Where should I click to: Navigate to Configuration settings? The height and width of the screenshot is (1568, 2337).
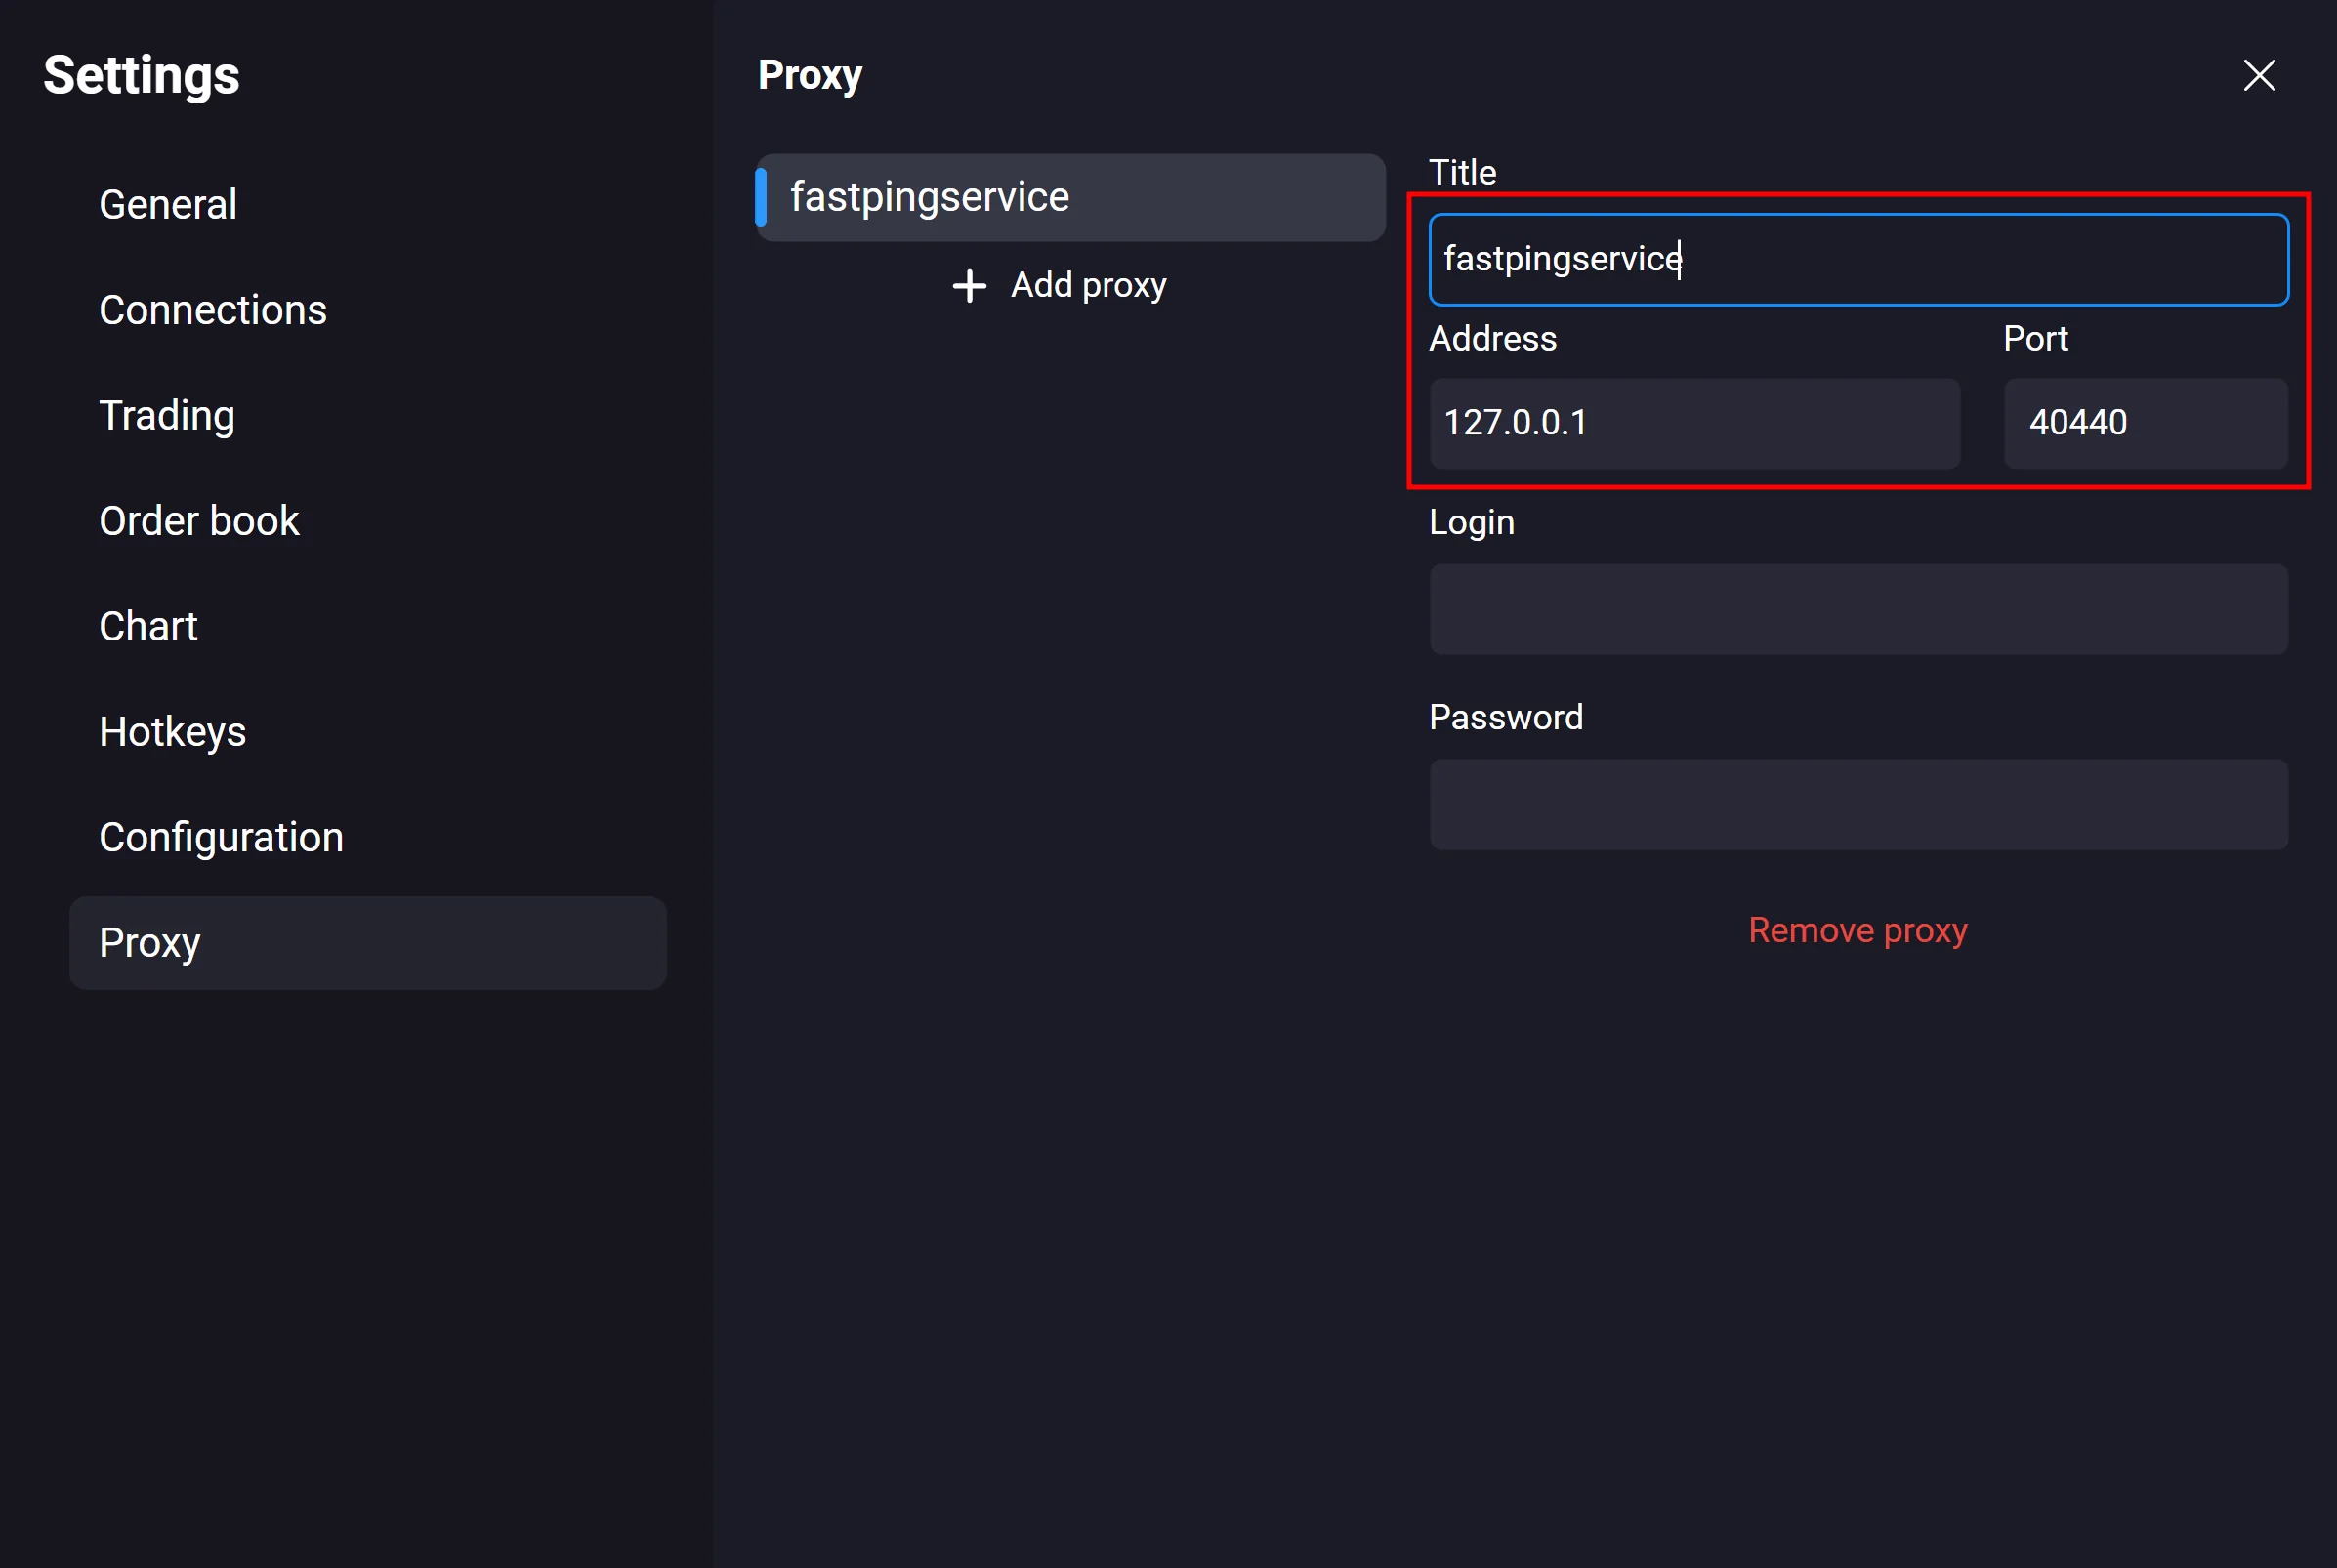coord(221,838)
